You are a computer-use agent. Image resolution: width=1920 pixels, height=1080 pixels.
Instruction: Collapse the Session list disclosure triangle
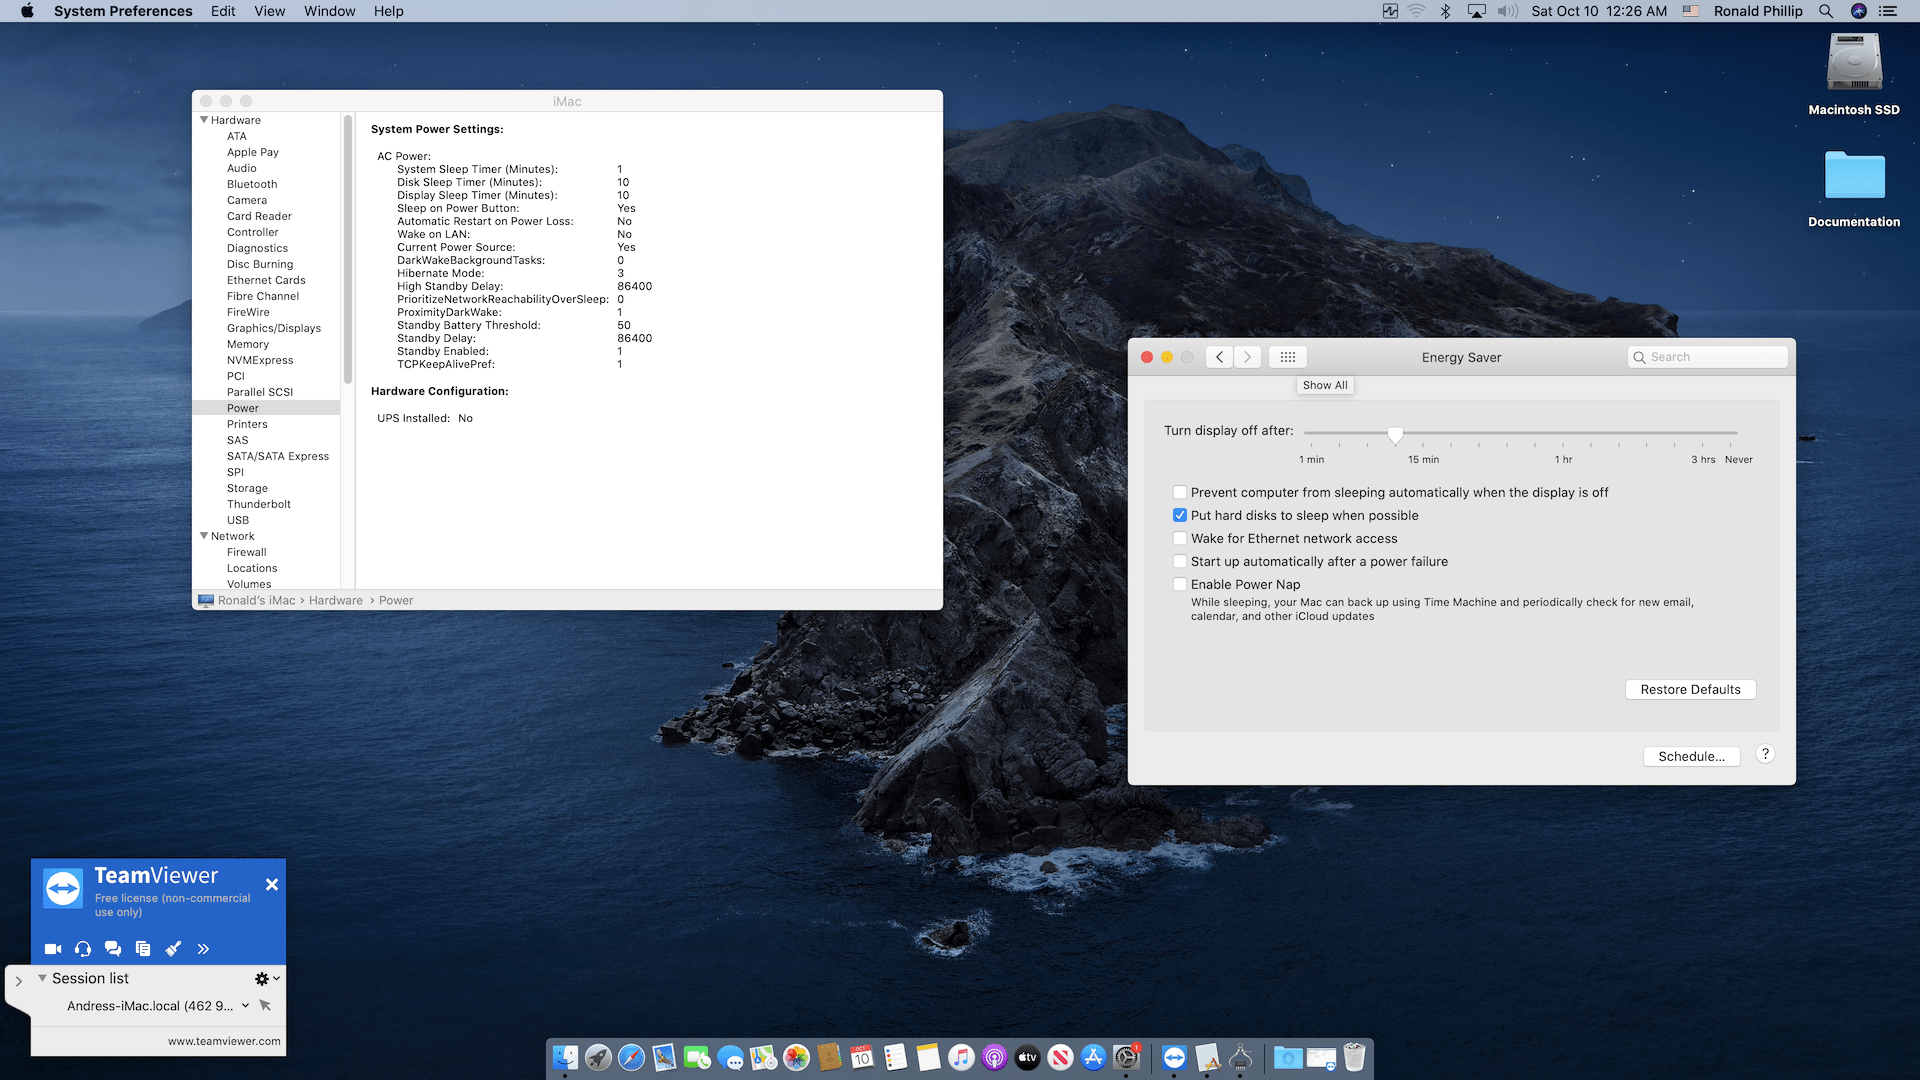click(42, 978)
